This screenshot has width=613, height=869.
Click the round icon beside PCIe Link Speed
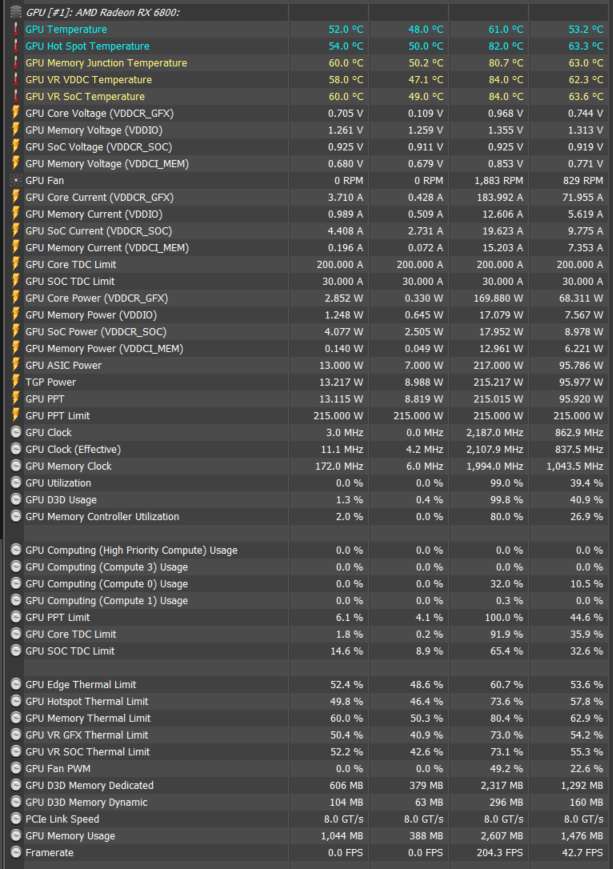(x=16, y=819)
